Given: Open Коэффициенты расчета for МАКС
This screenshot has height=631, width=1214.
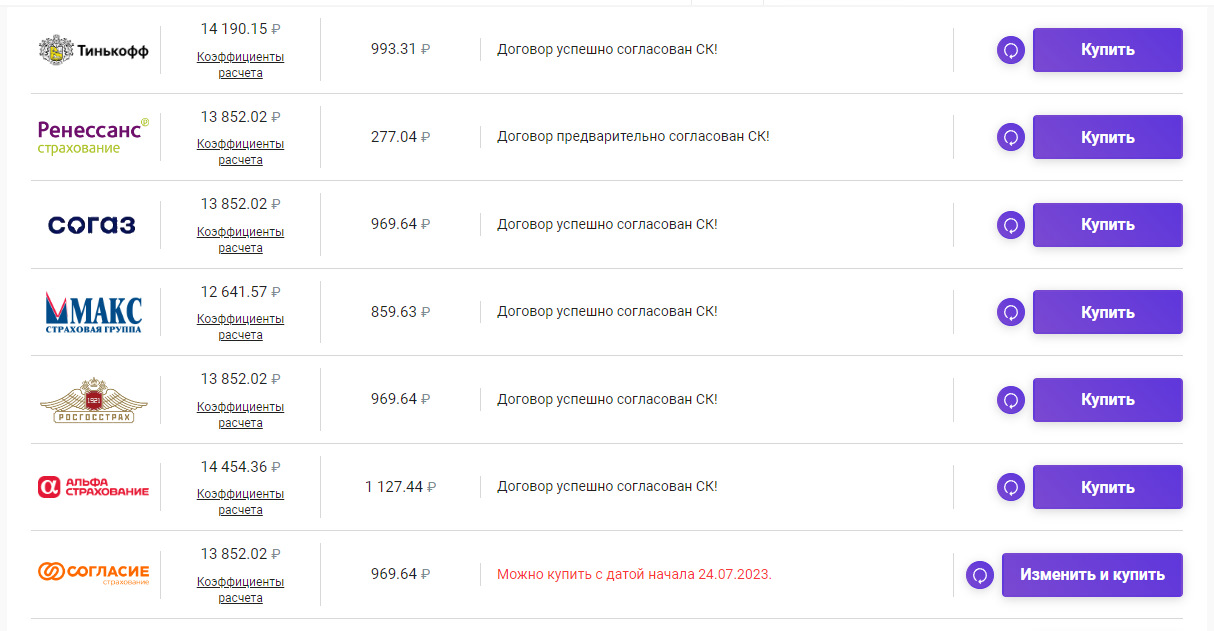Looking at the screenshot, I should [240, 327].
